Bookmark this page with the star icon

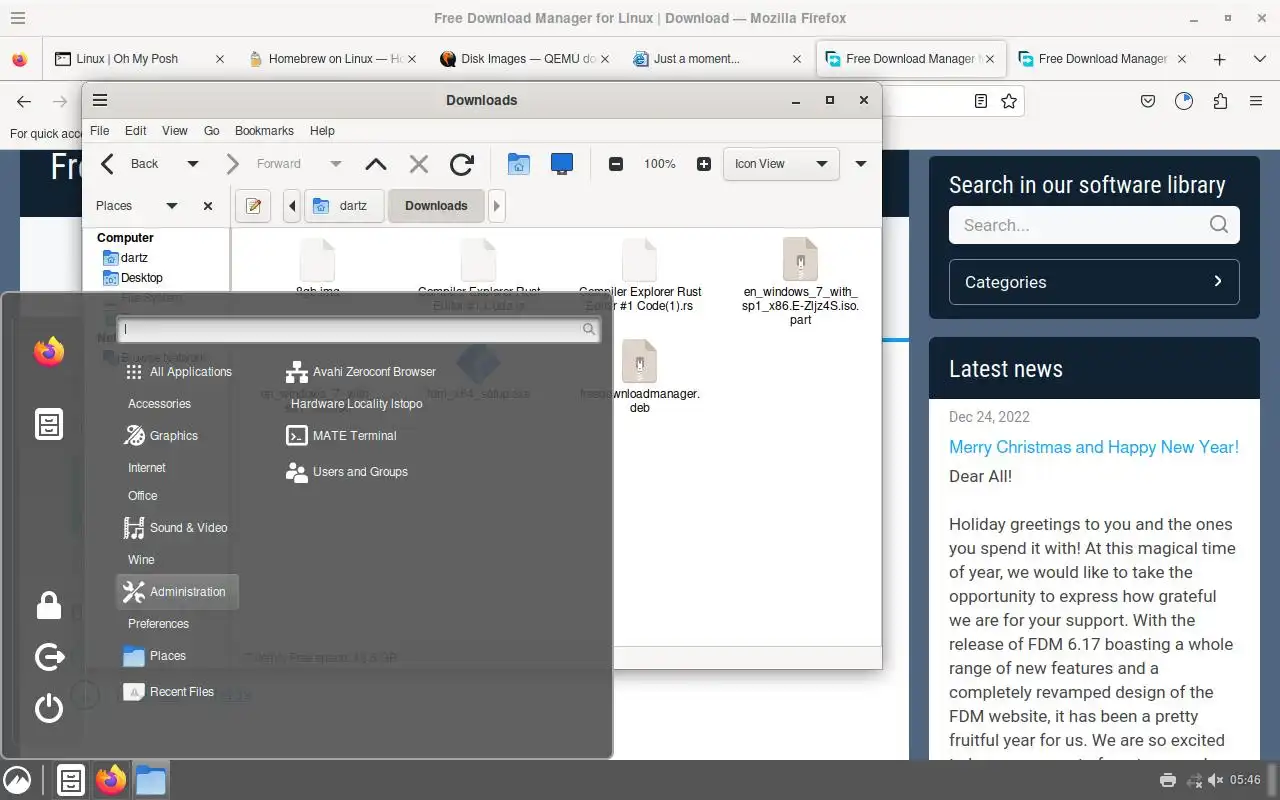1009,101
